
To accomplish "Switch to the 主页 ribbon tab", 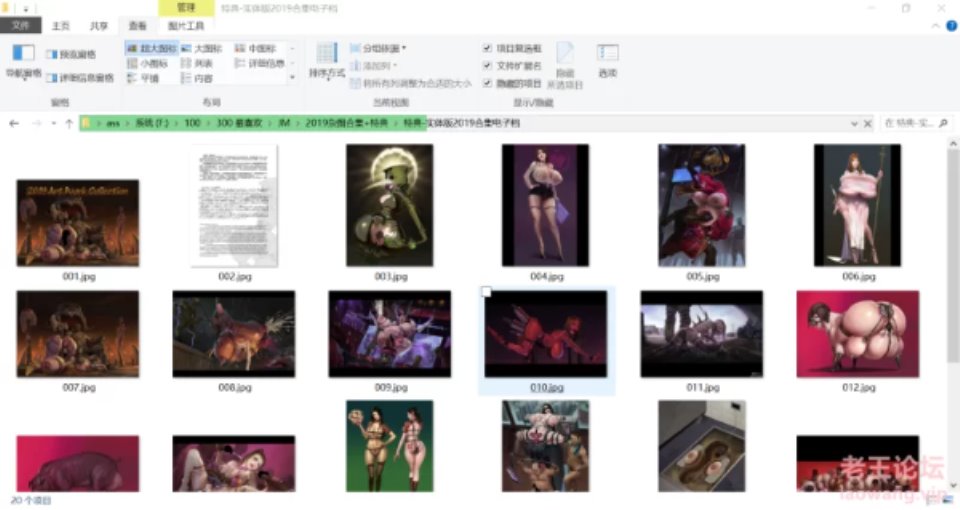I will (x=61, y=26).
